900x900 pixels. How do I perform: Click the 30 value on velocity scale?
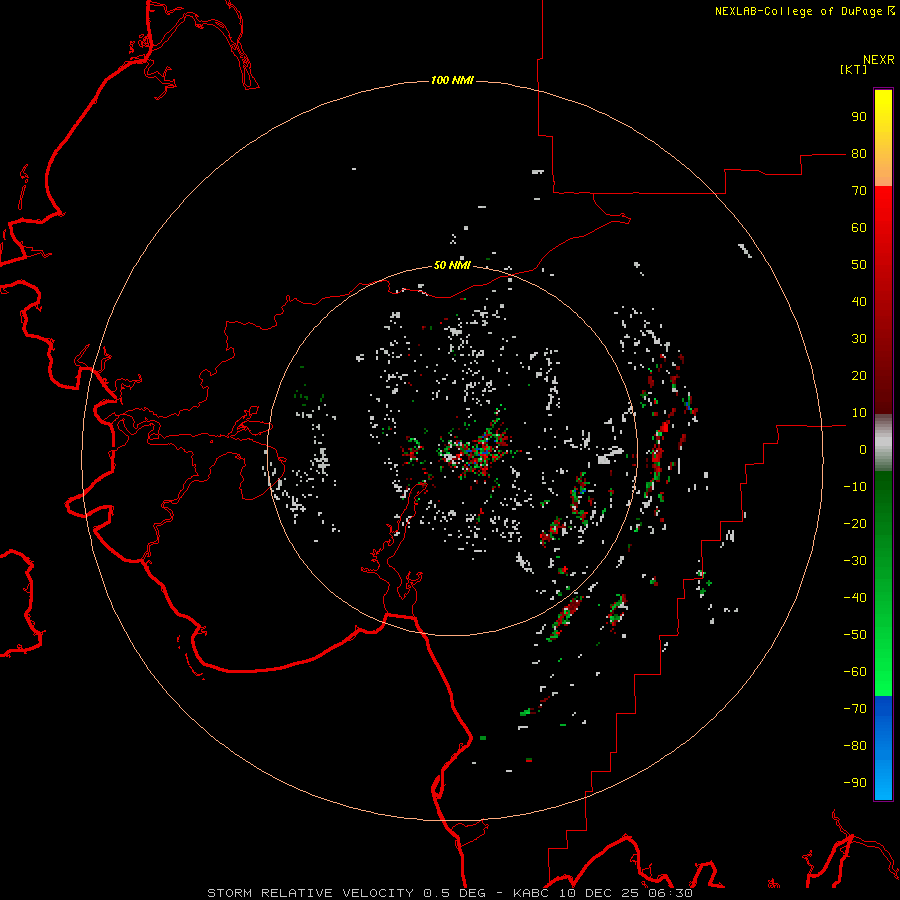click(859, 339)
